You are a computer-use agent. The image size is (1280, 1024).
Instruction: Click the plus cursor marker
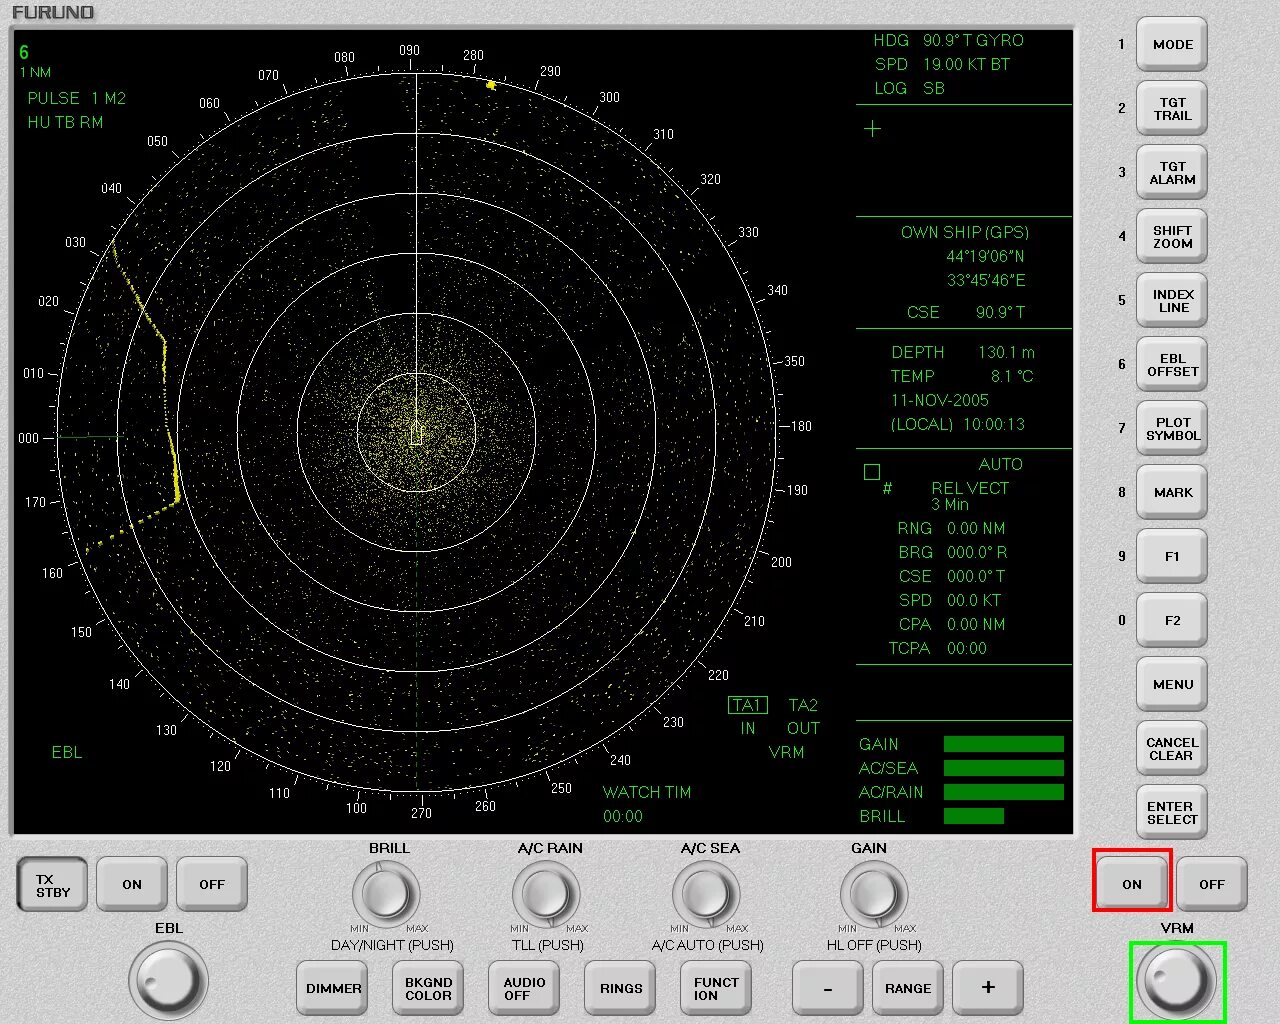click(x=872, y=129)
